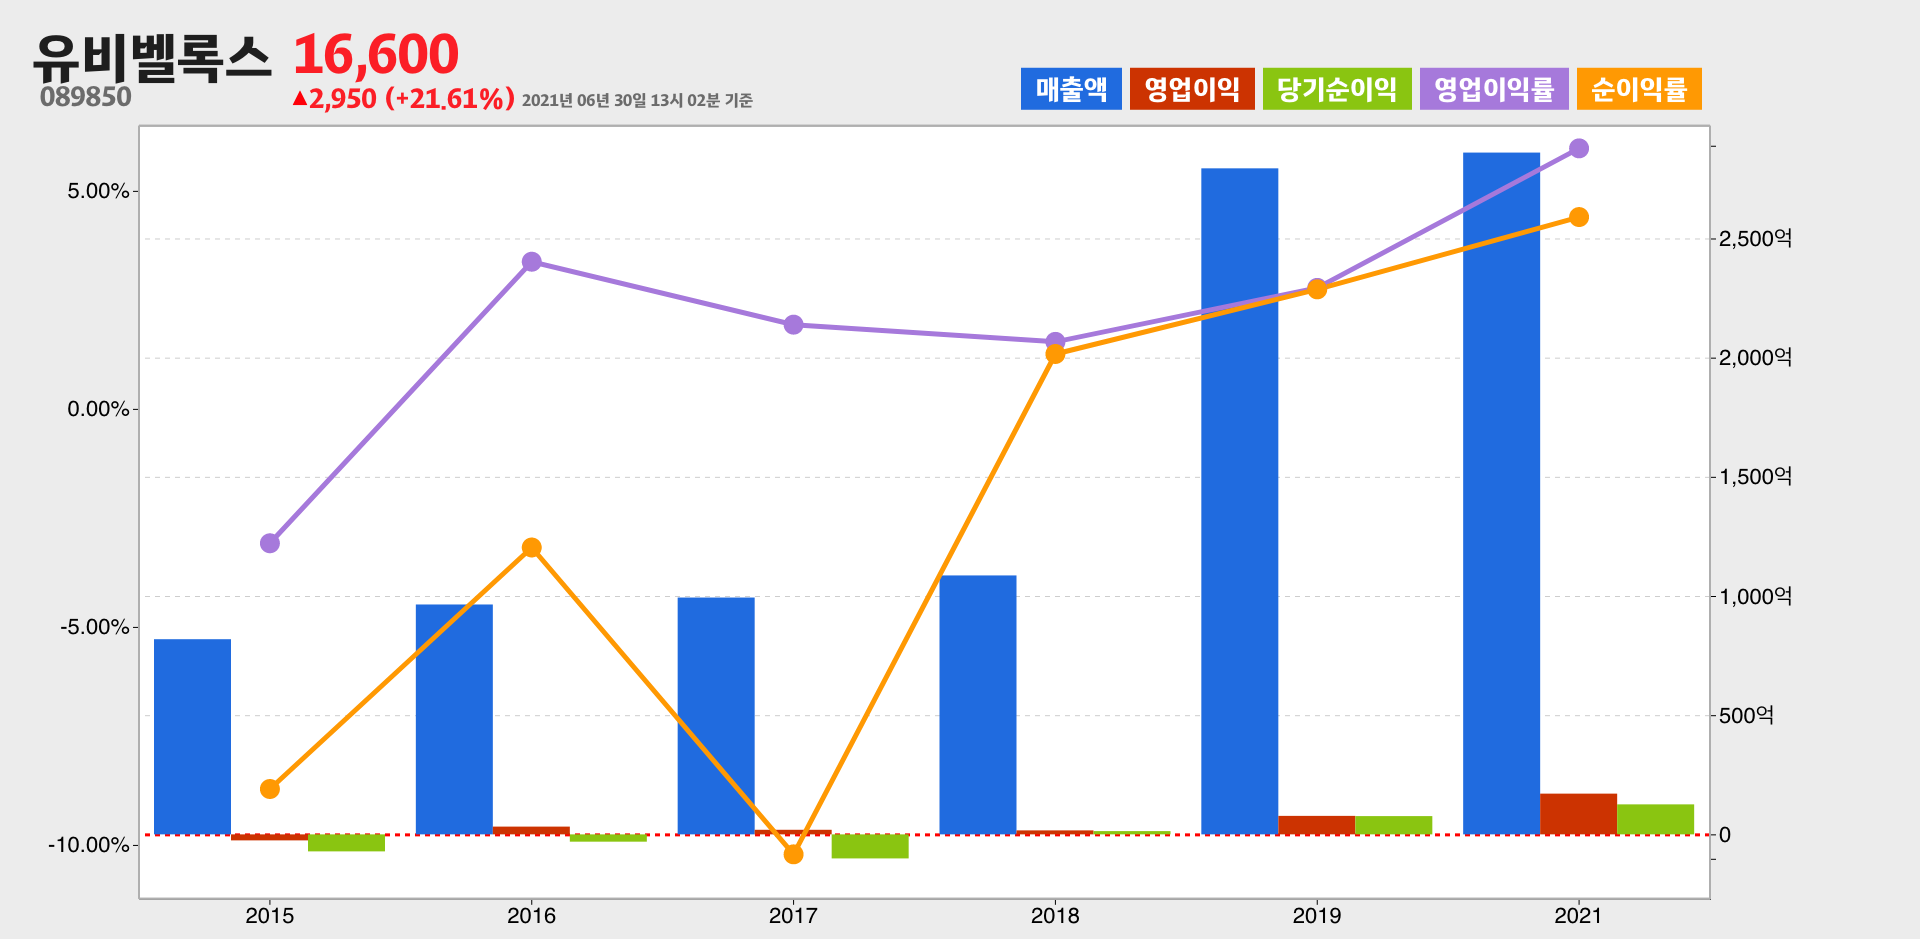Click the 2019 orange net margin point

click(1317, 289)
